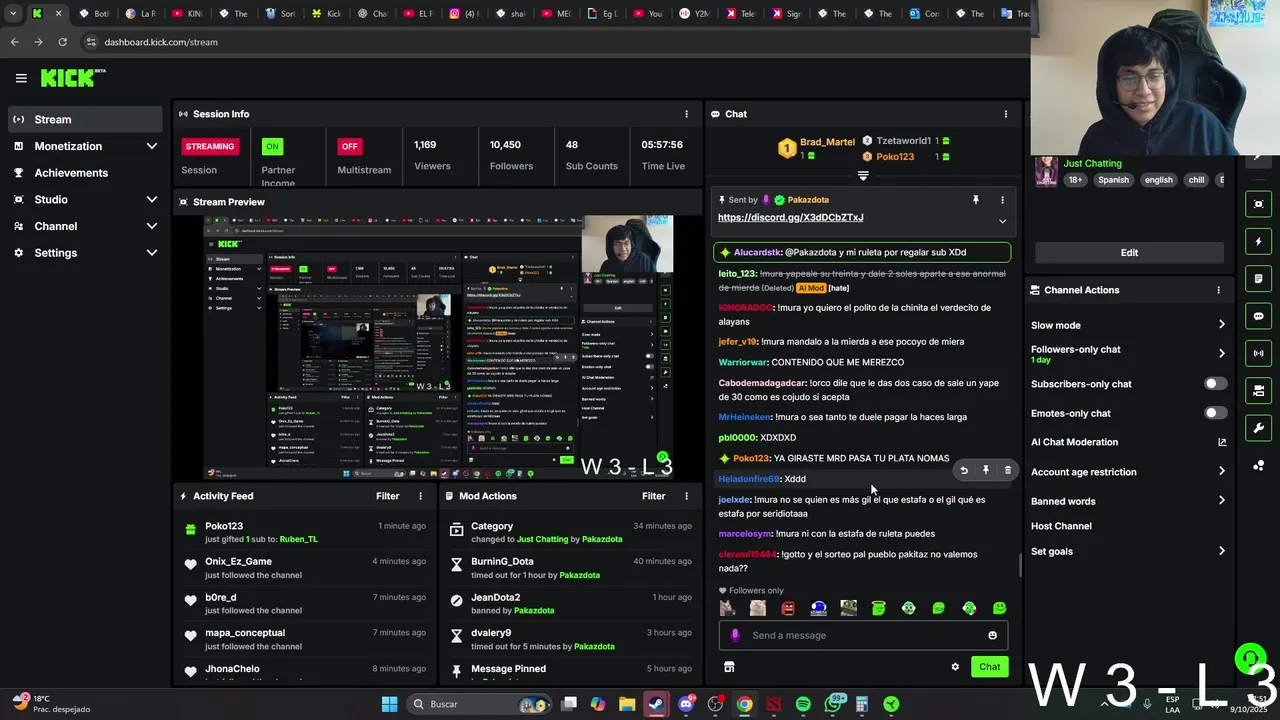The width and height of the screenshot is (1280, 720).
Task: Insert the green halo emote
Action: [878, 608]
